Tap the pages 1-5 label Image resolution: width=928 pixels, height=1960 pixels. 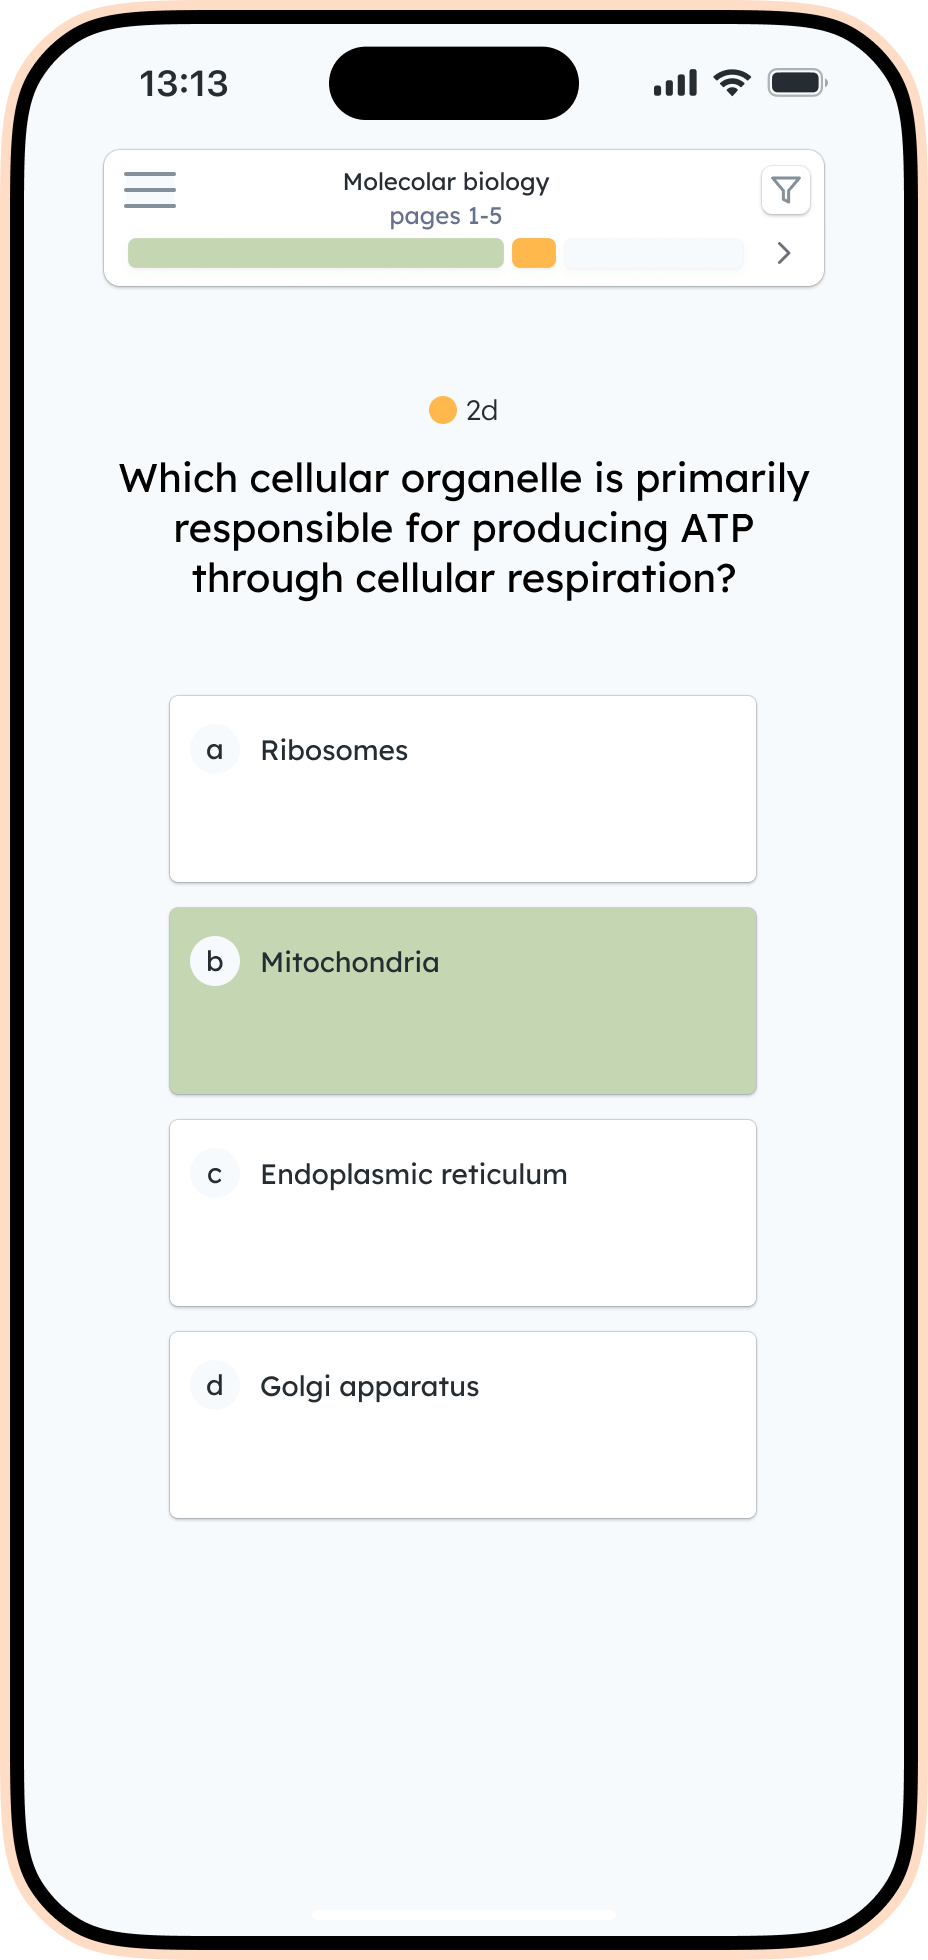(446, 216)
